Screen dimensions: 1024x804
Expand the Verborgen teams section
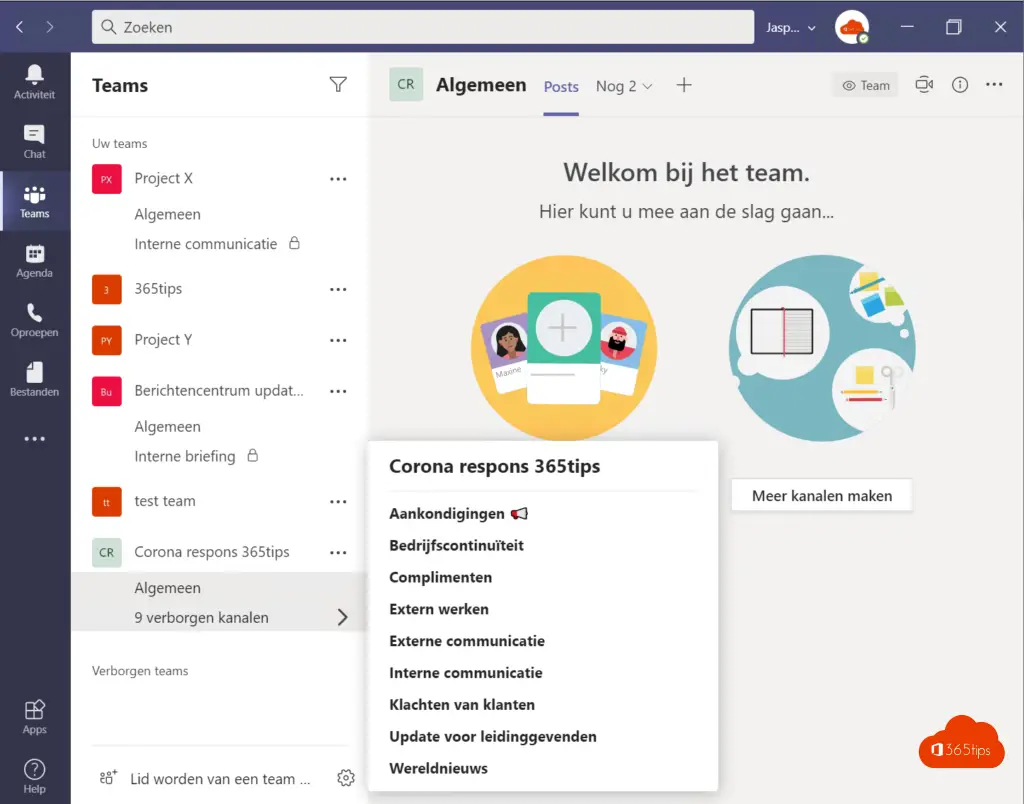point(140,671)
